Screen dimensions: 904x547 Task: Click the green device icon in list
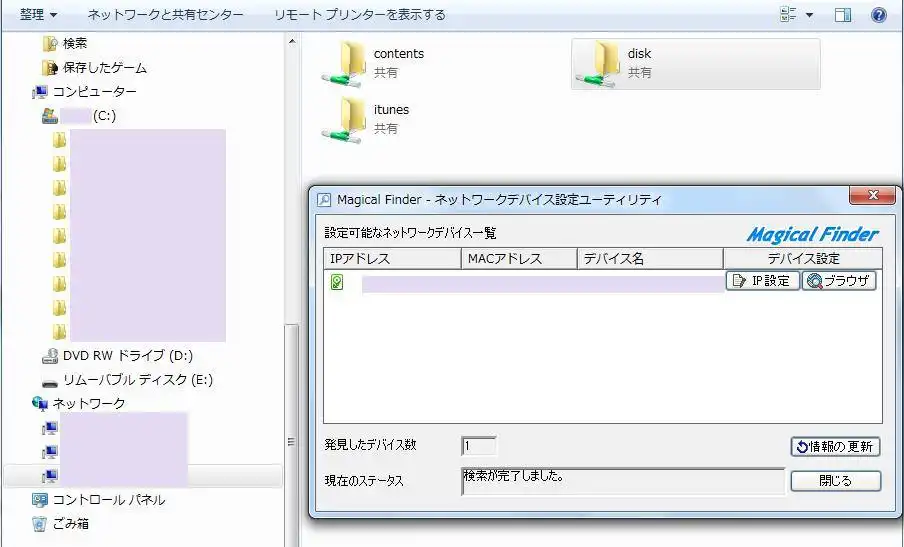[x=338, y=283]
